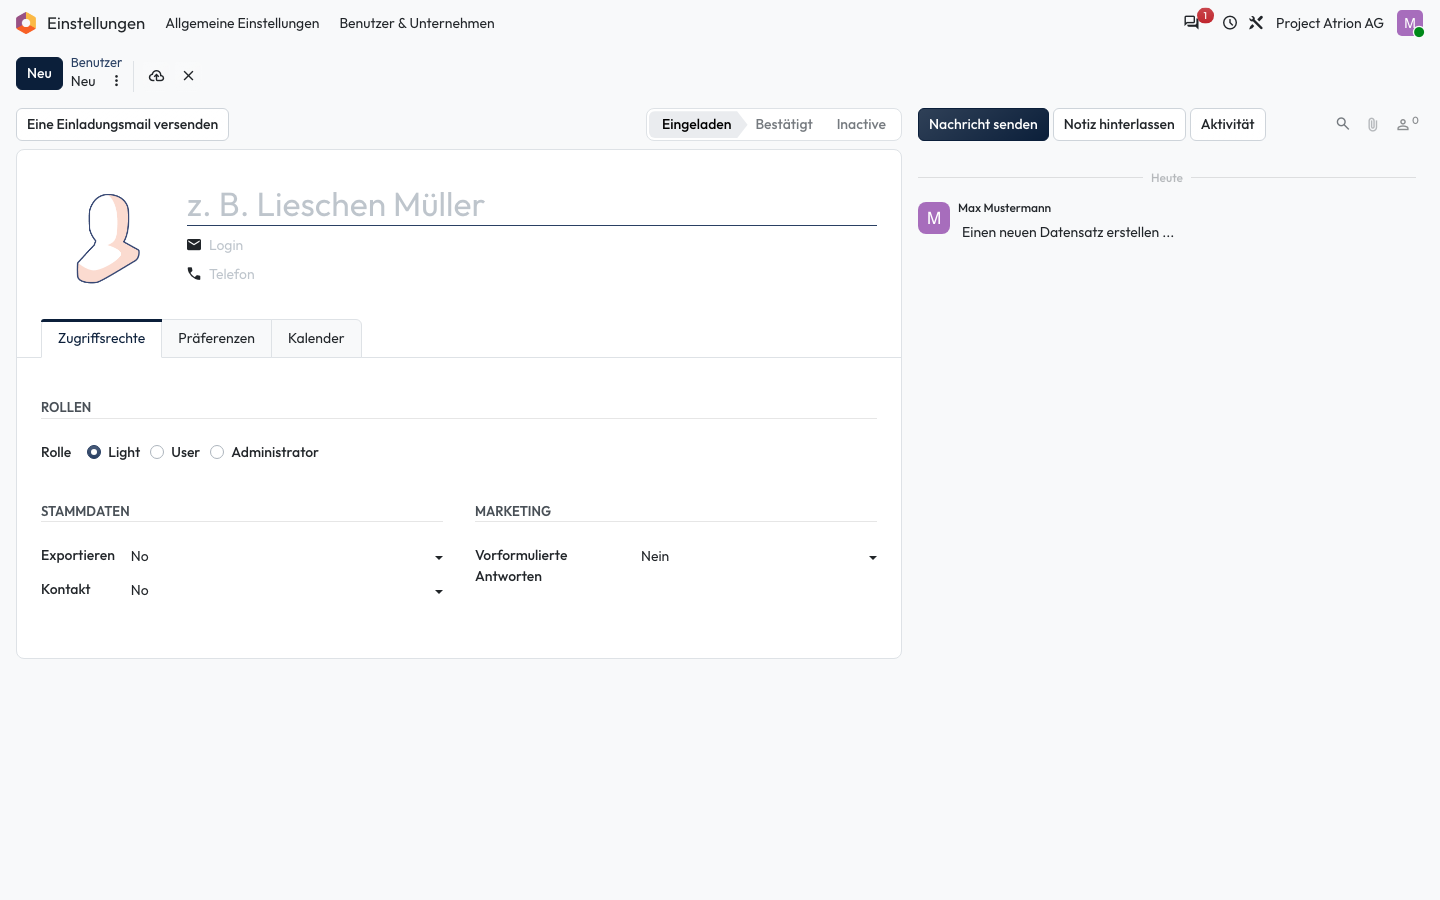Screen dimensions: 1440x900
Task: Open Benutzer & Unternehmen menu
Action: coord(417,23)
